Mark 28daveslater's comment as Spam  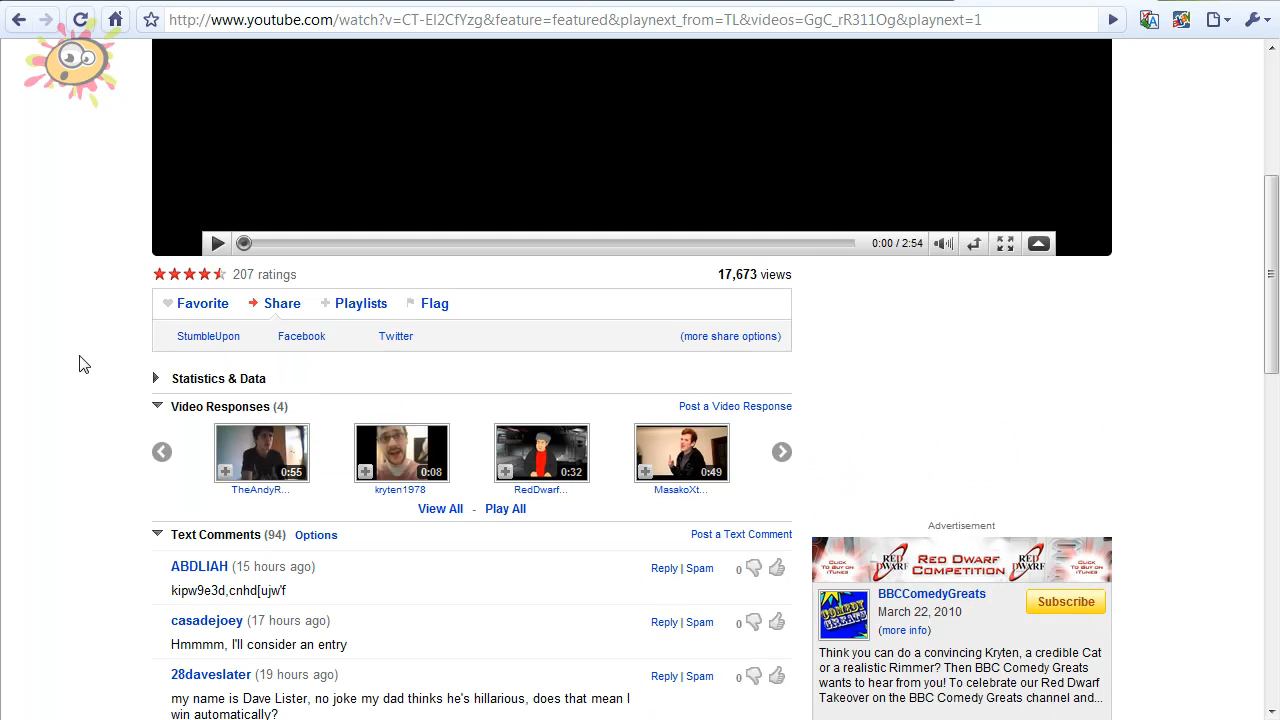coord(700,676)
